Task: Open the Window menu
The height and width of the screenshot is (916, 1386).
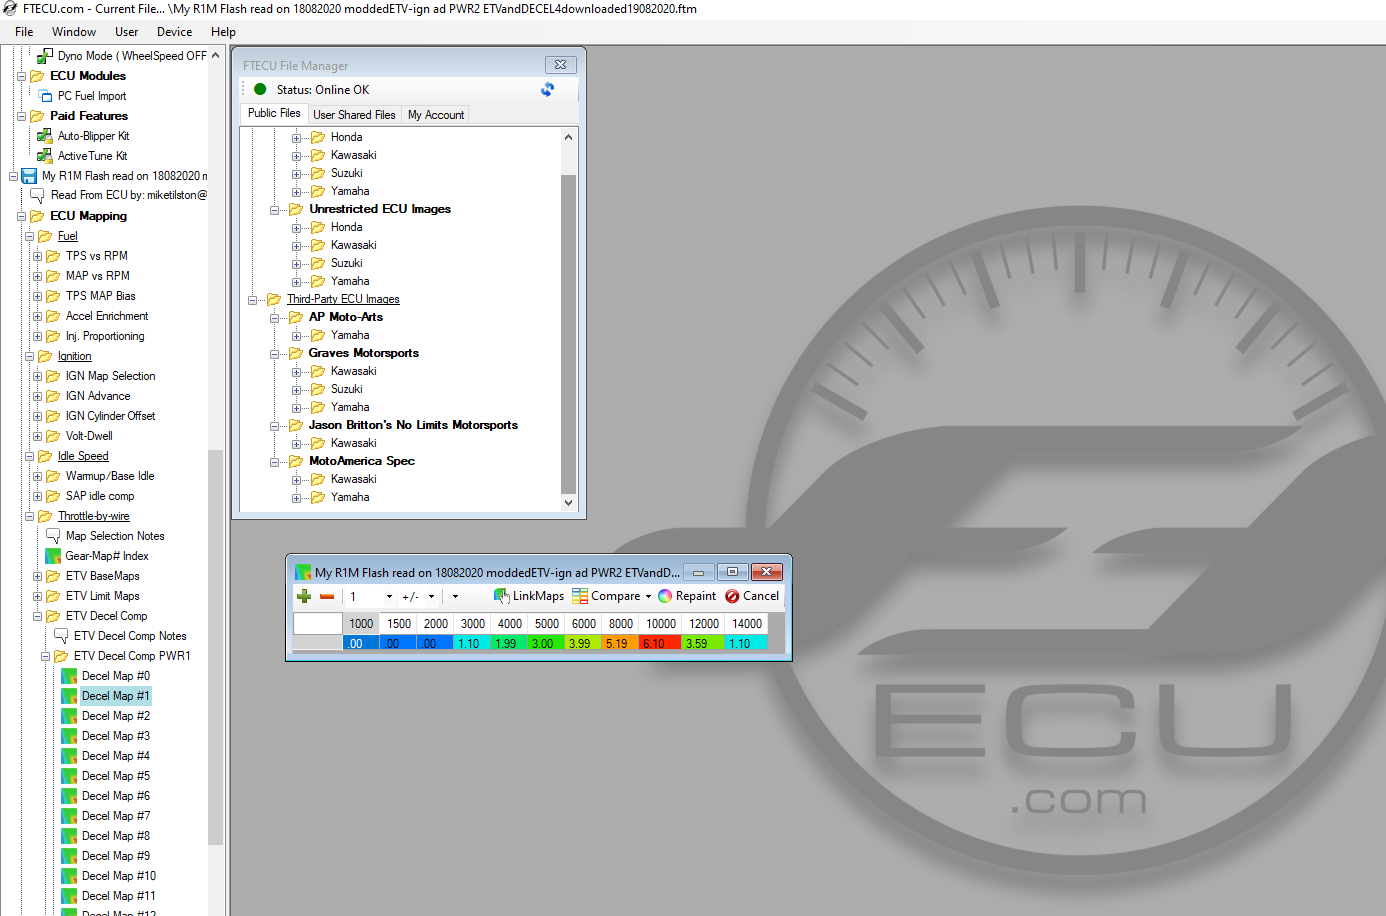Action: (74, 32)
